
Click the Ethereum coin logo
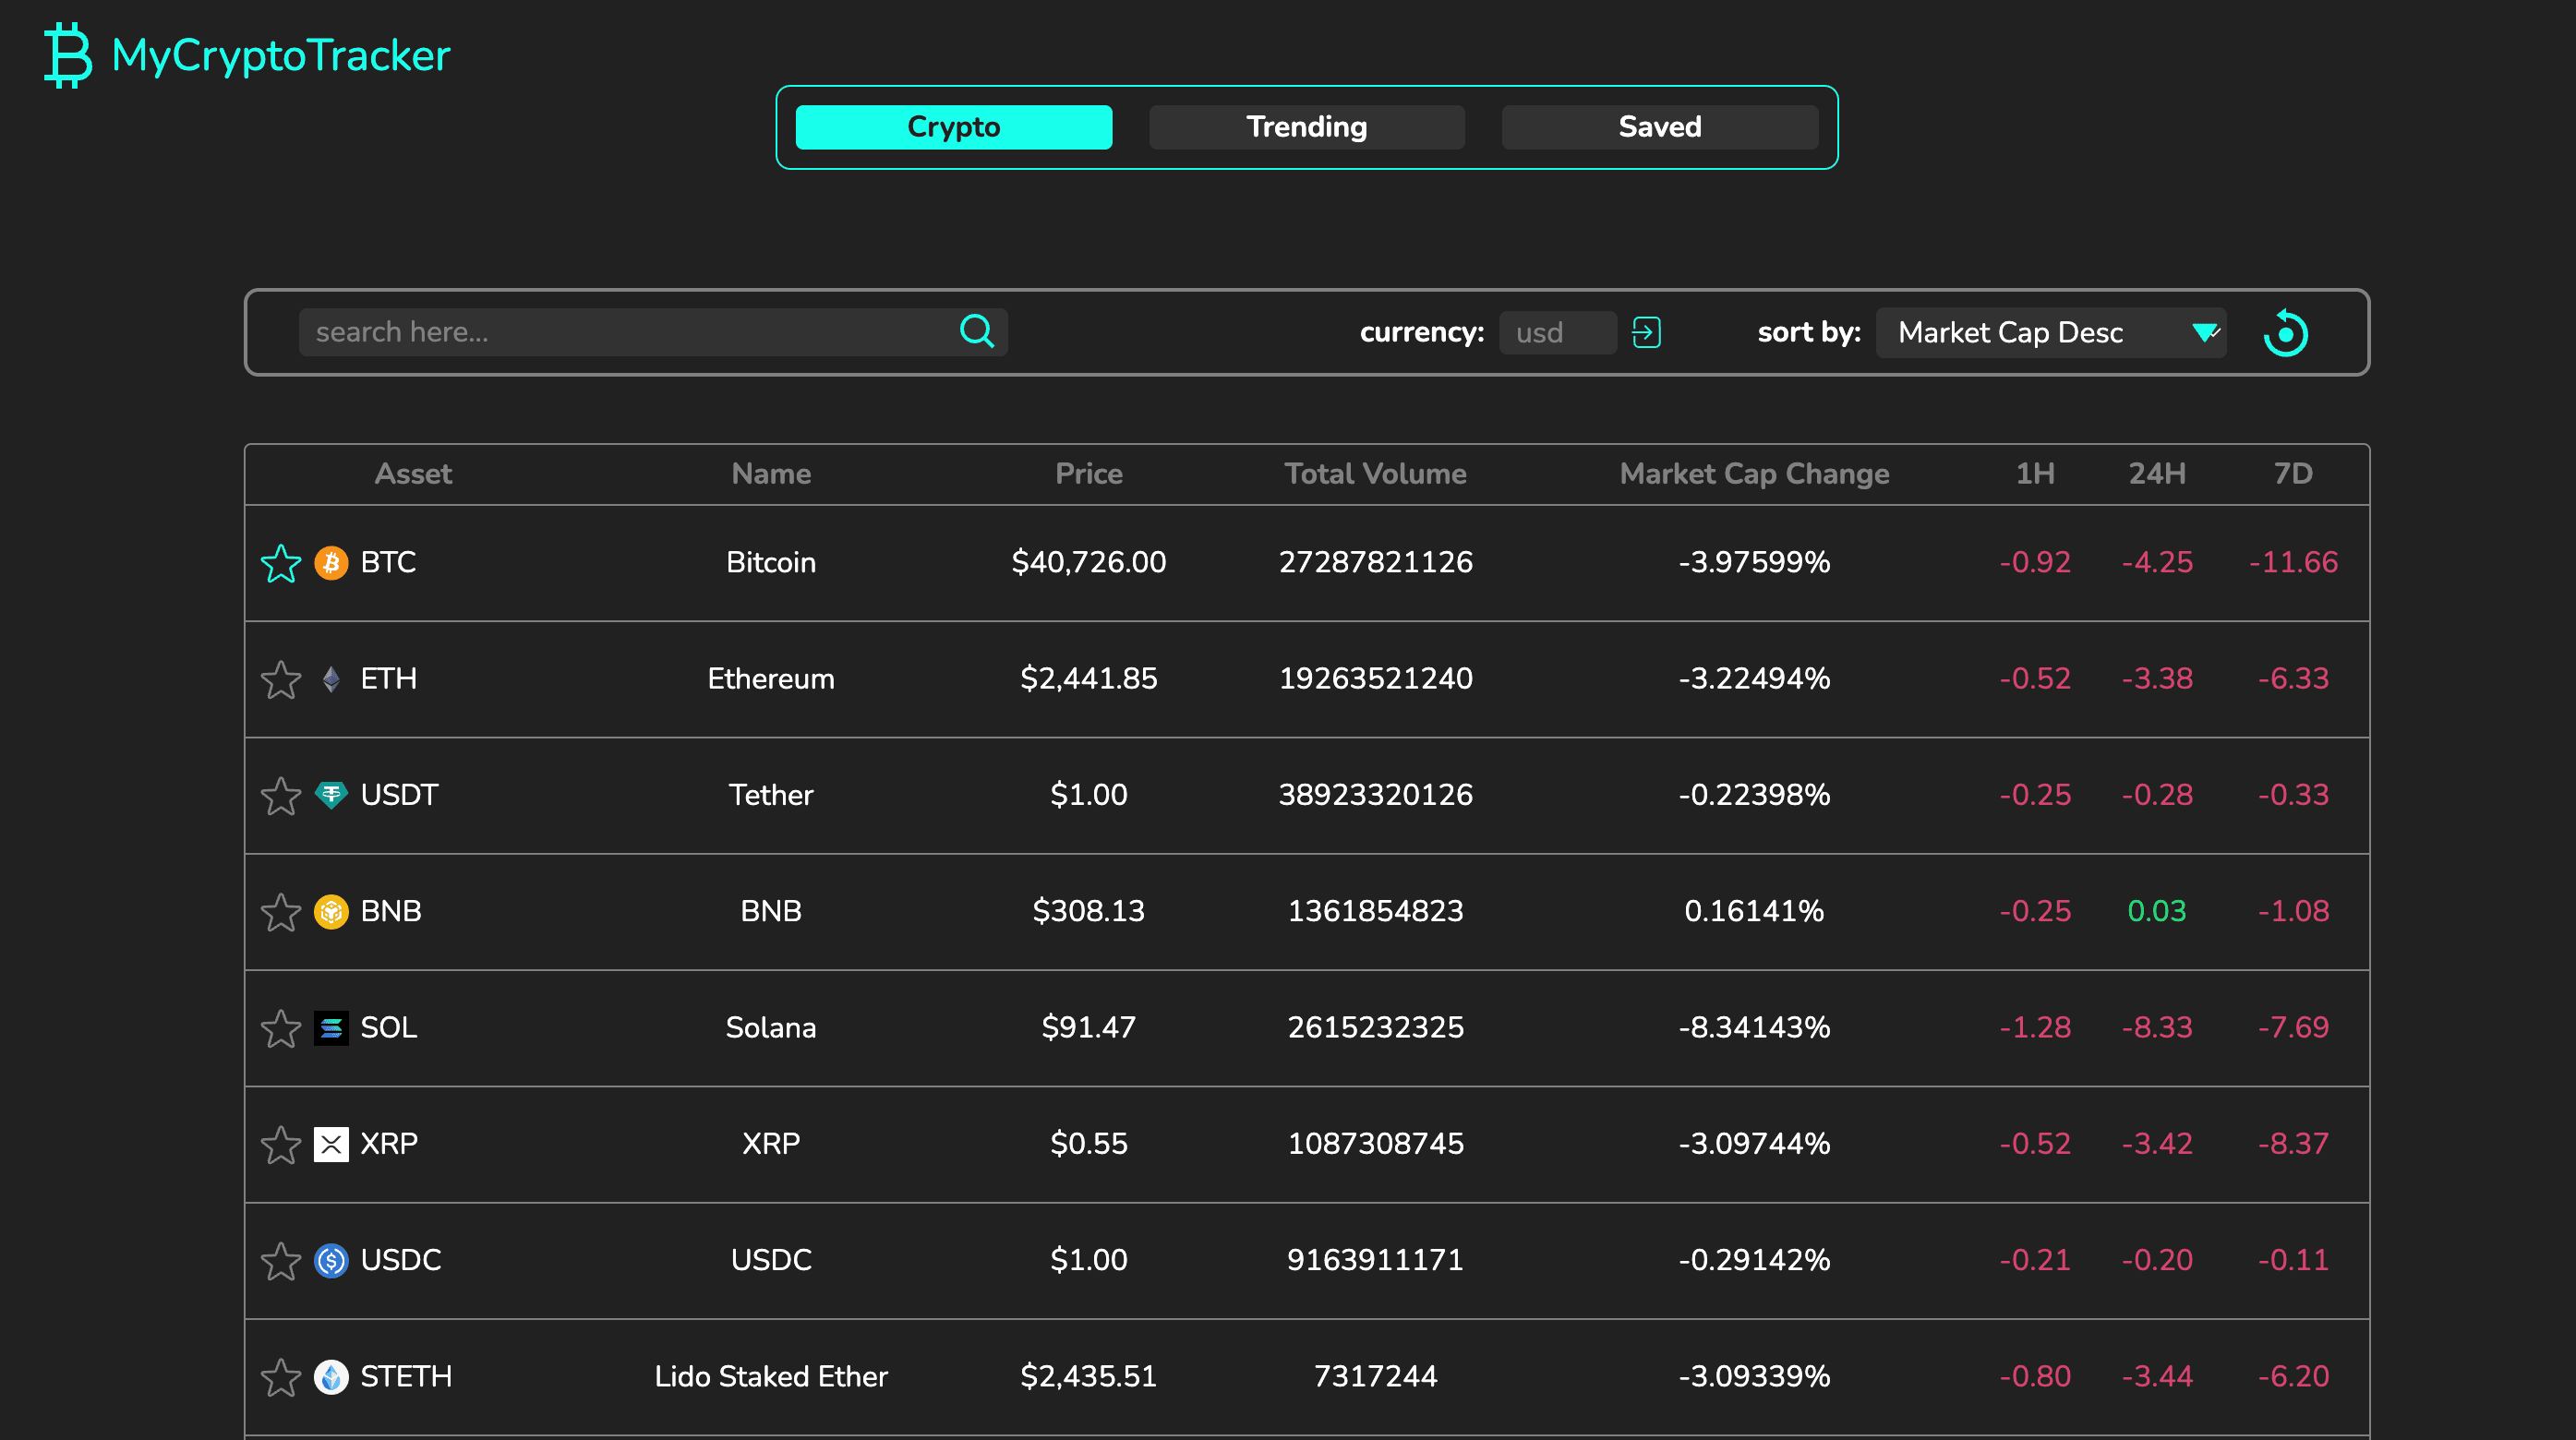click(x=331, y=679)
